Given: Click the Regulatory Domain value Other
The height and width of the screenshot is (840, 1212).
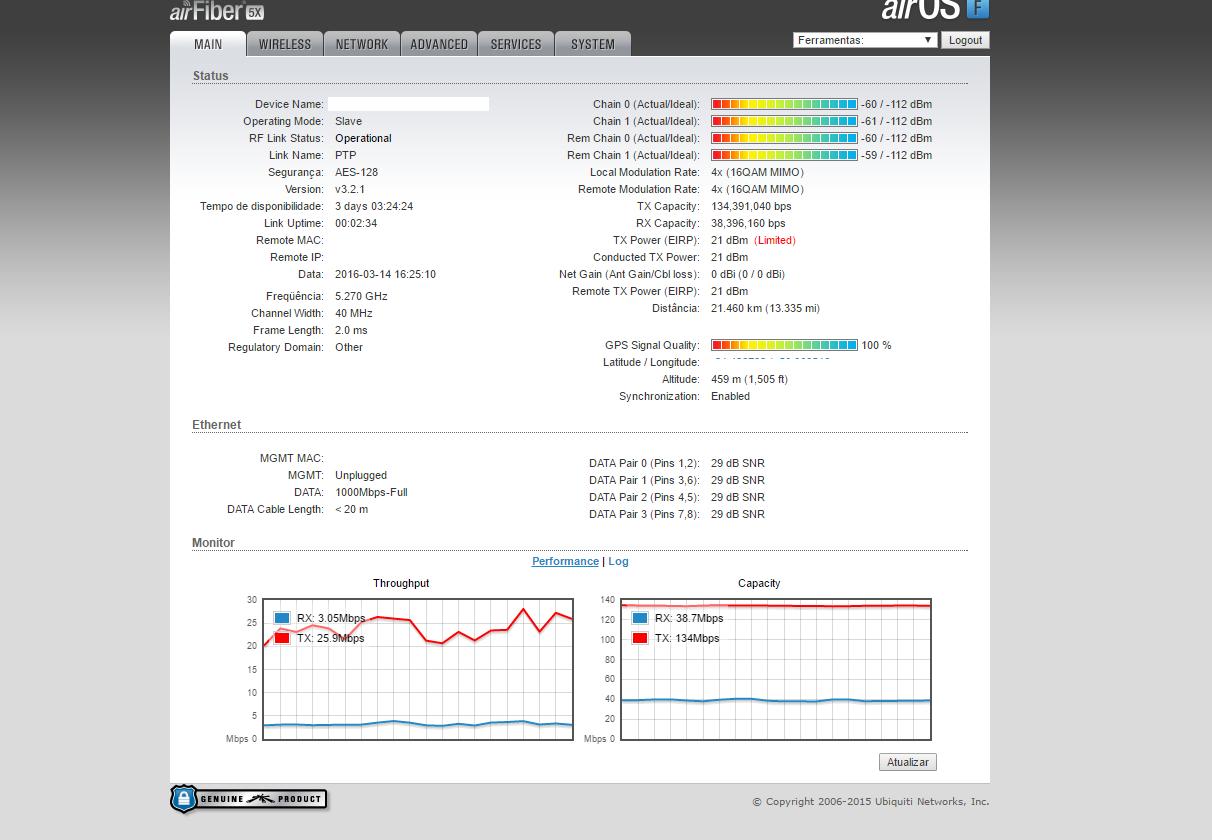Looking at the screenshot, I should click(x=349, y=347).
